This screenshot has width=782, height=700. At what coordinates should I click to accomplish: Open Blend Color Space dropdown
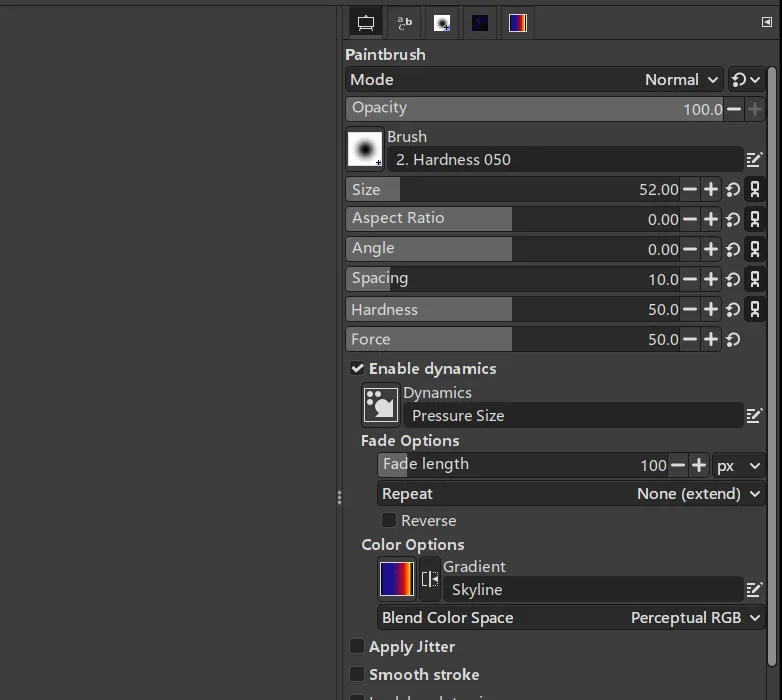(571, 618)
